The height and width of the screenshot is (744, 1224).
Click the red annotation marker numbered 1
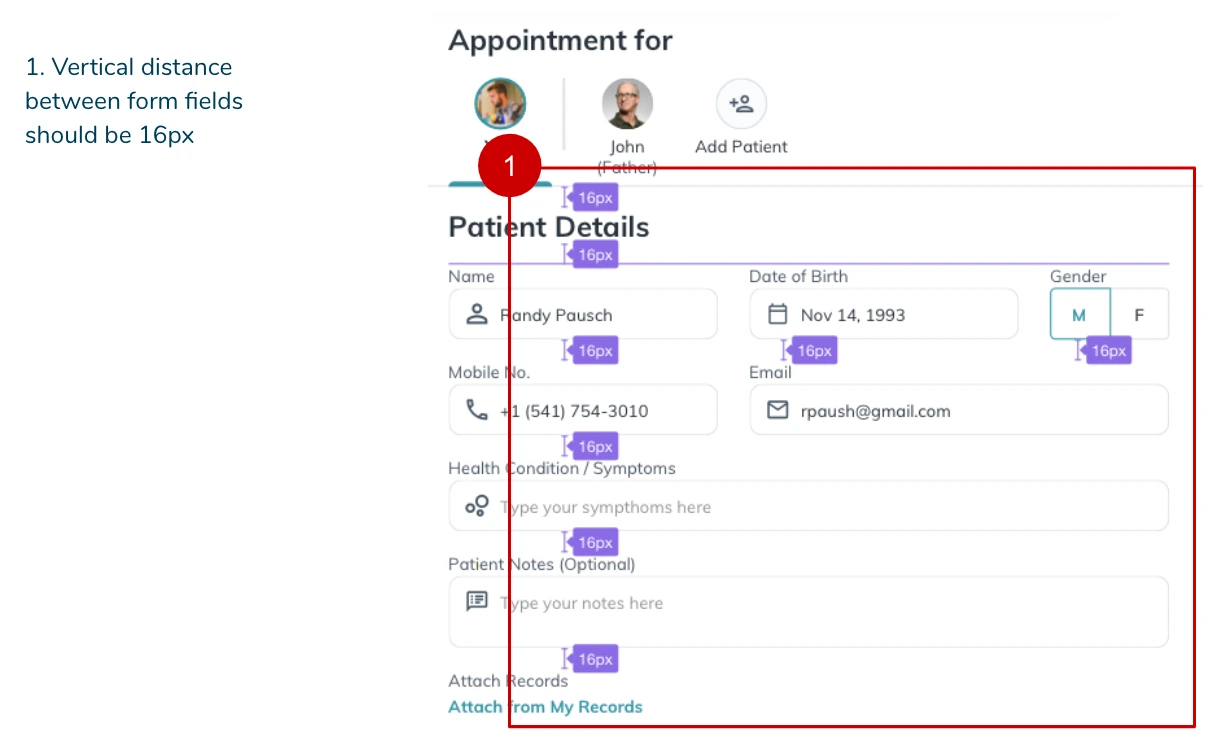pos(509,166)
